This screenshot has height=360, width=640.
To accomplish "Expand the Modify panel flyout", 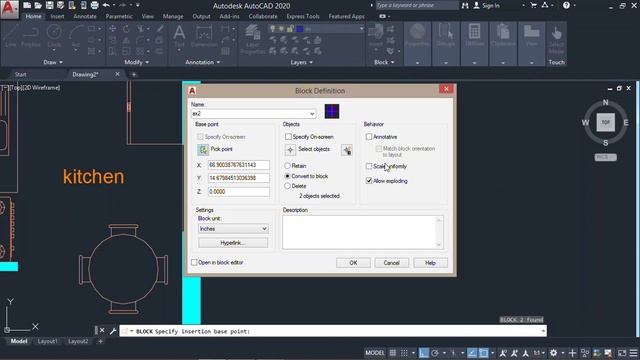I will [x=137, y=62].
